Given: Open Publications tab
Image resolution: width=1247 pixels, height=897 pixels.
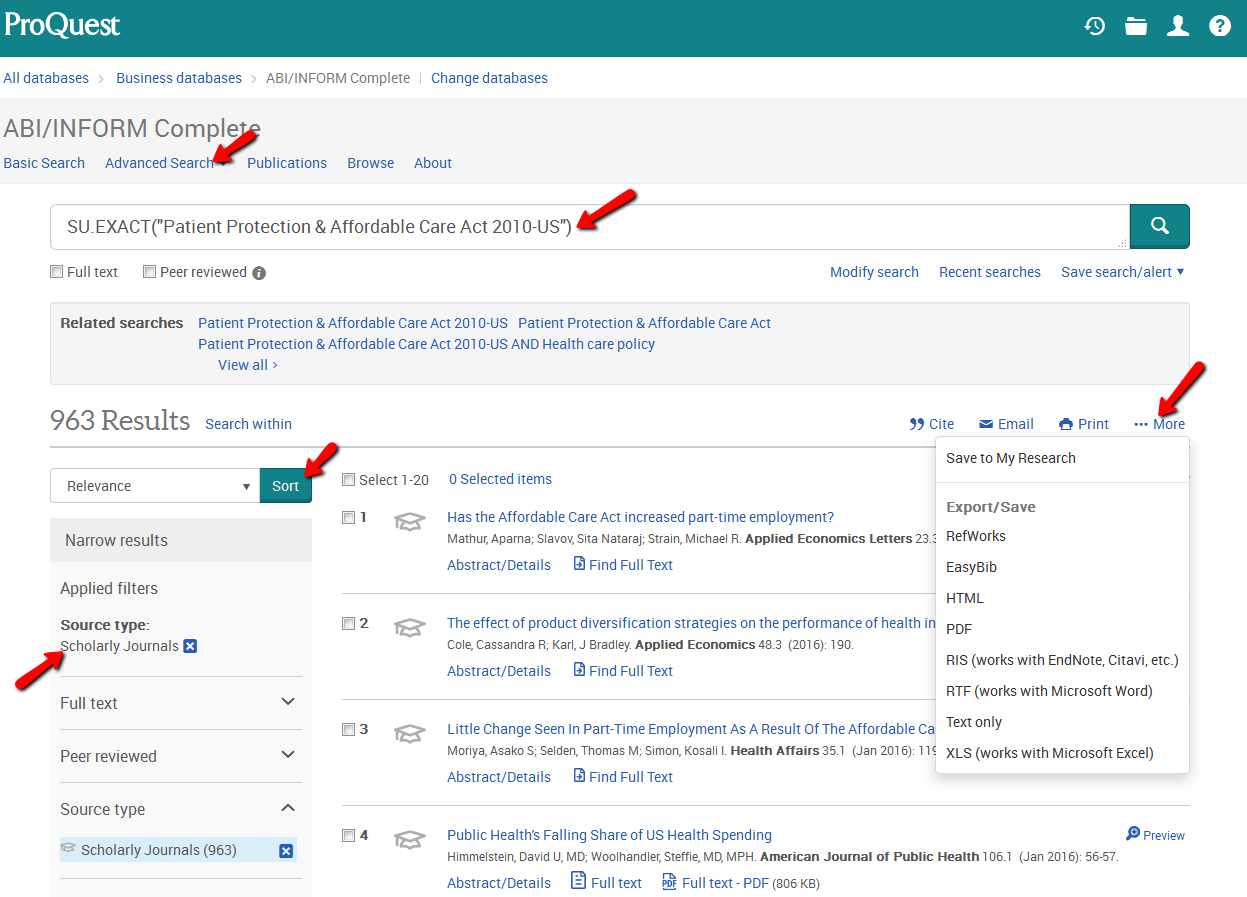Looking at the screenshot, I should coord(287,163).
